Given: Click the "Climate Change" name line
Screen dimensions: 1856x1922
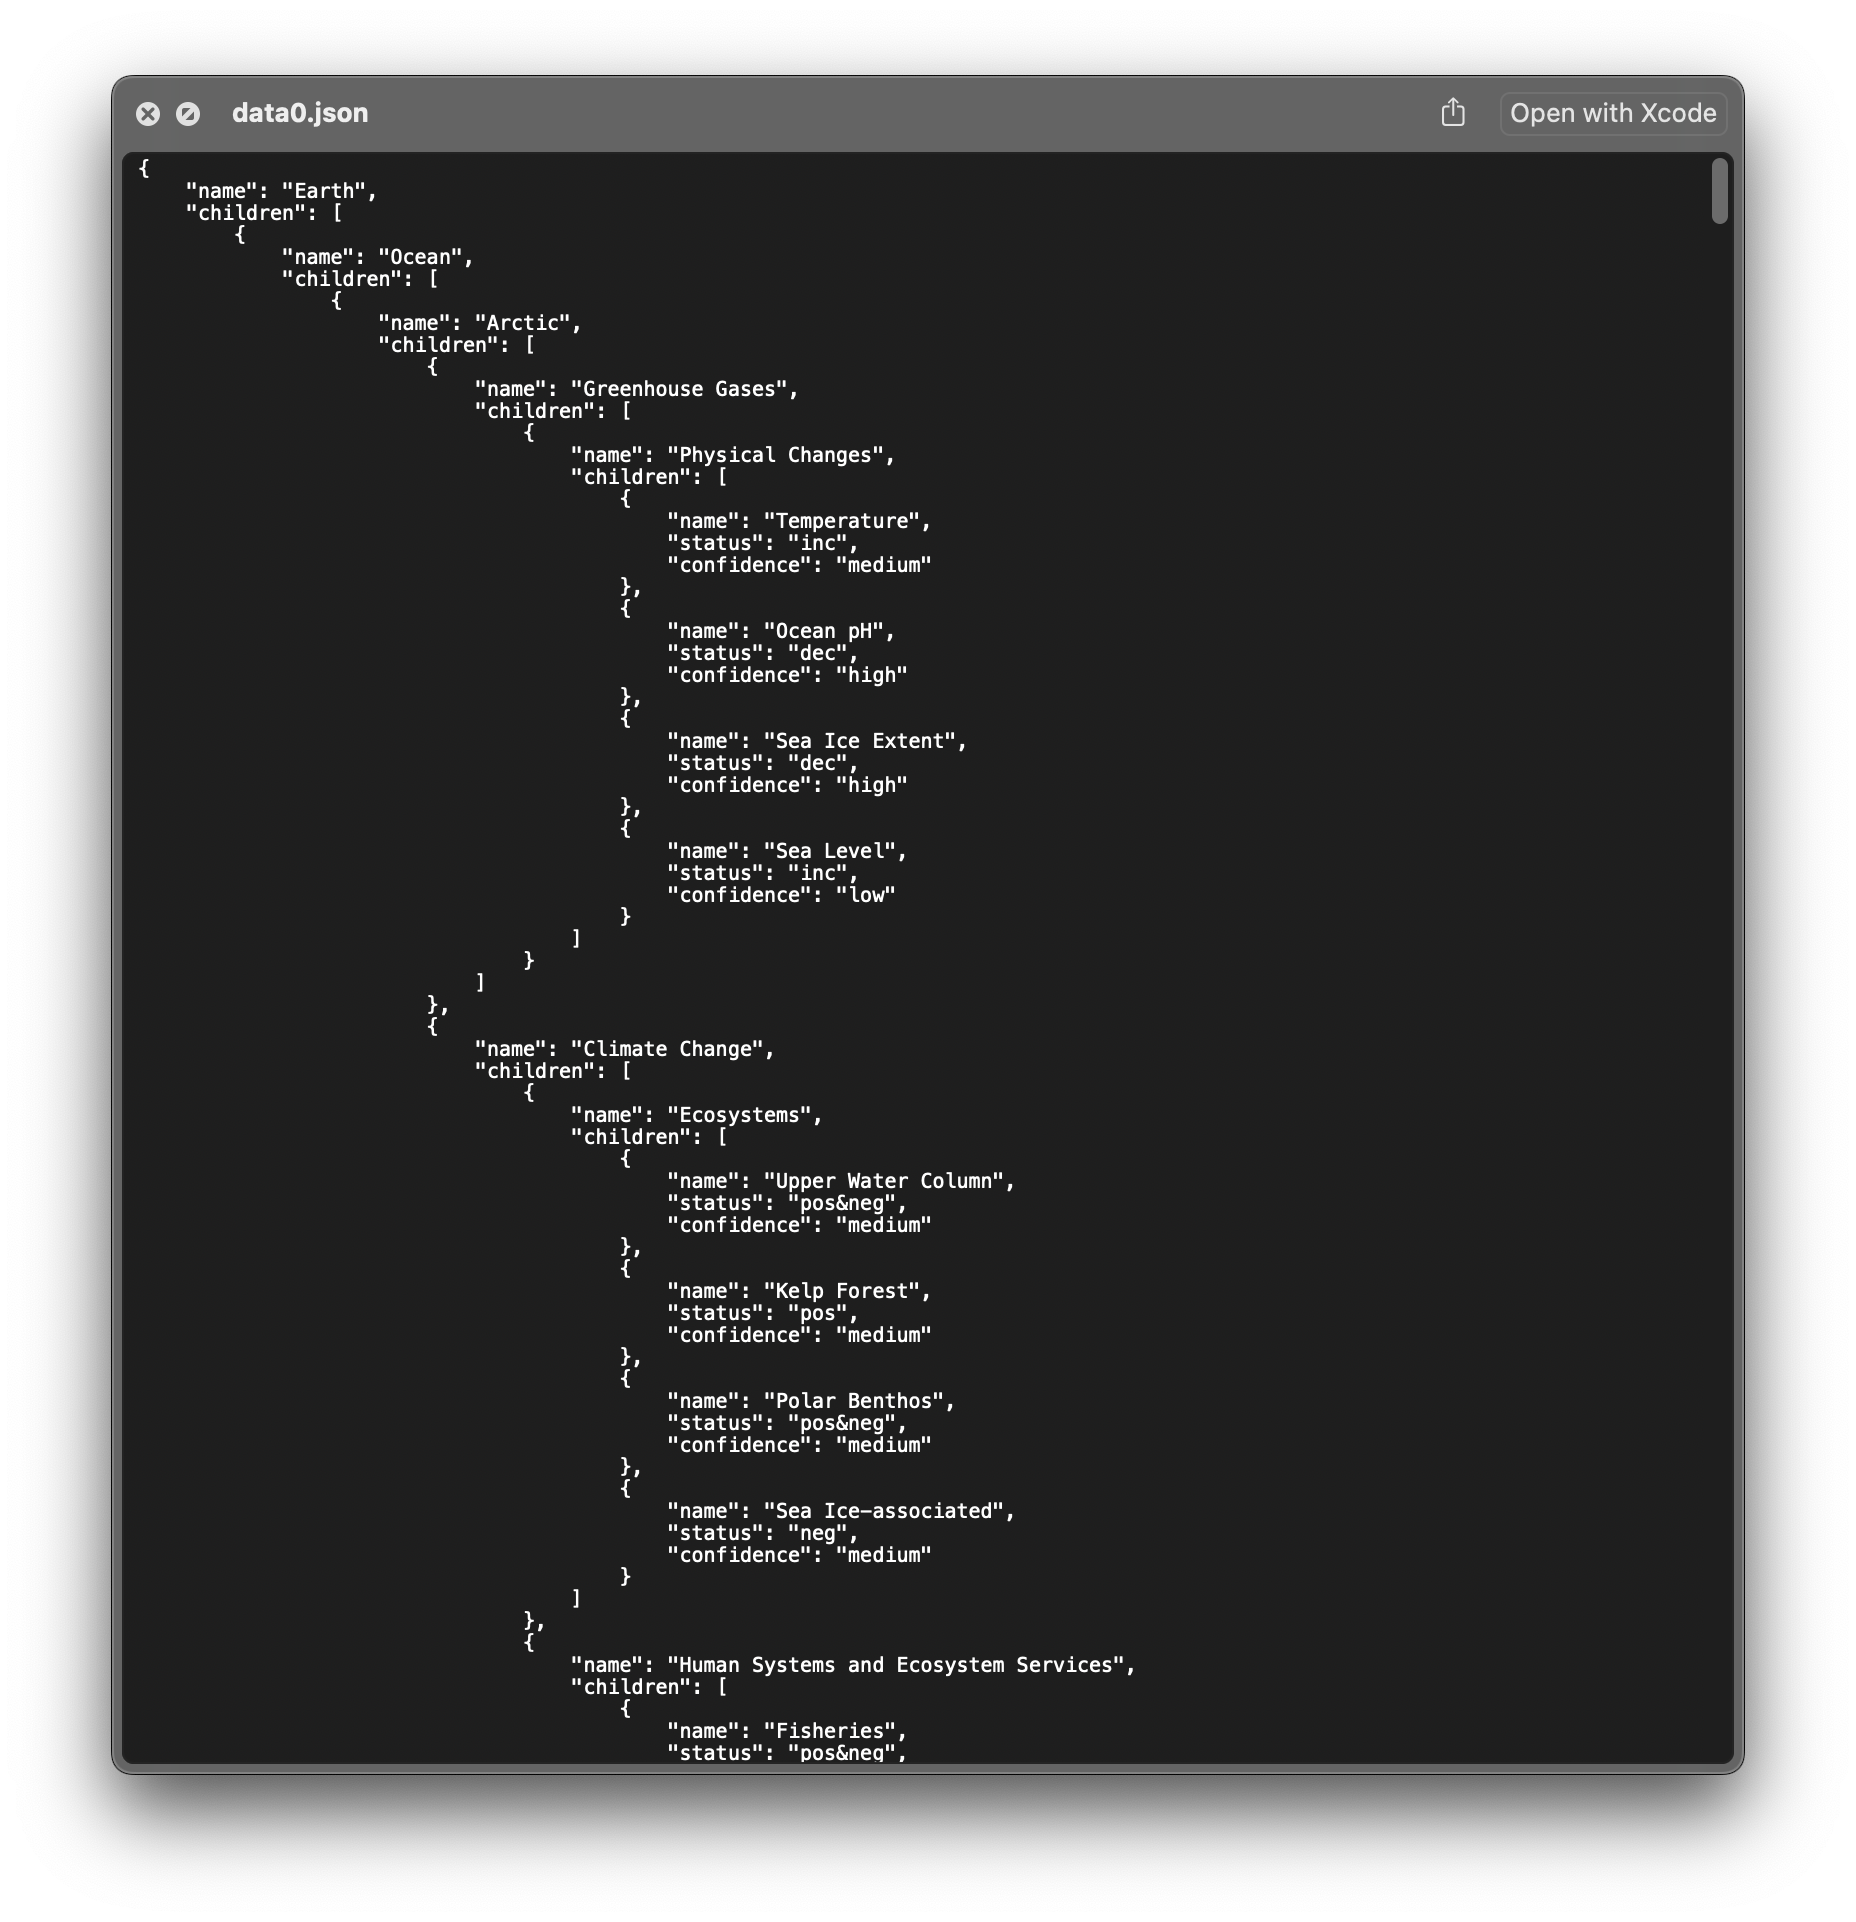Looking at the screenshot, I should pyautogui.click(x=624, y=1049).
